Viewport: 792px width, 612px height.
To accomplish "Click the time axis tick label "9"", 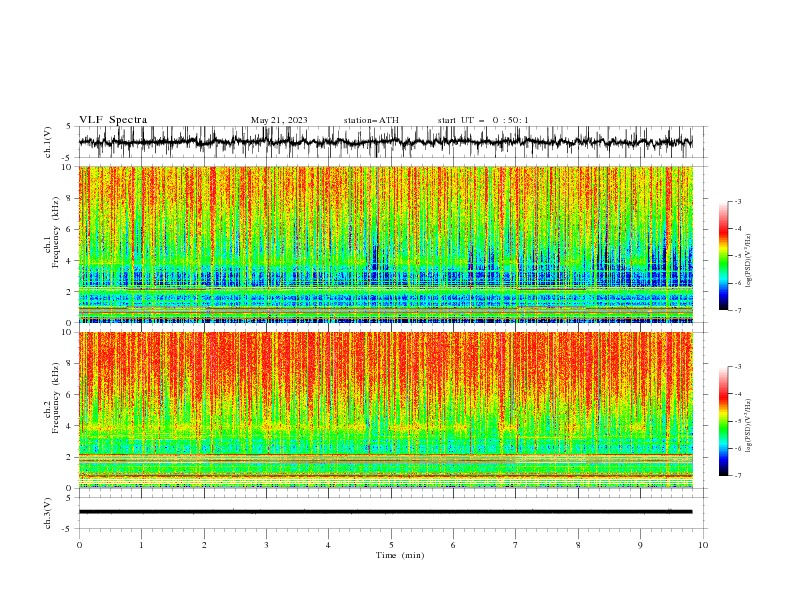I will (640, 545).
